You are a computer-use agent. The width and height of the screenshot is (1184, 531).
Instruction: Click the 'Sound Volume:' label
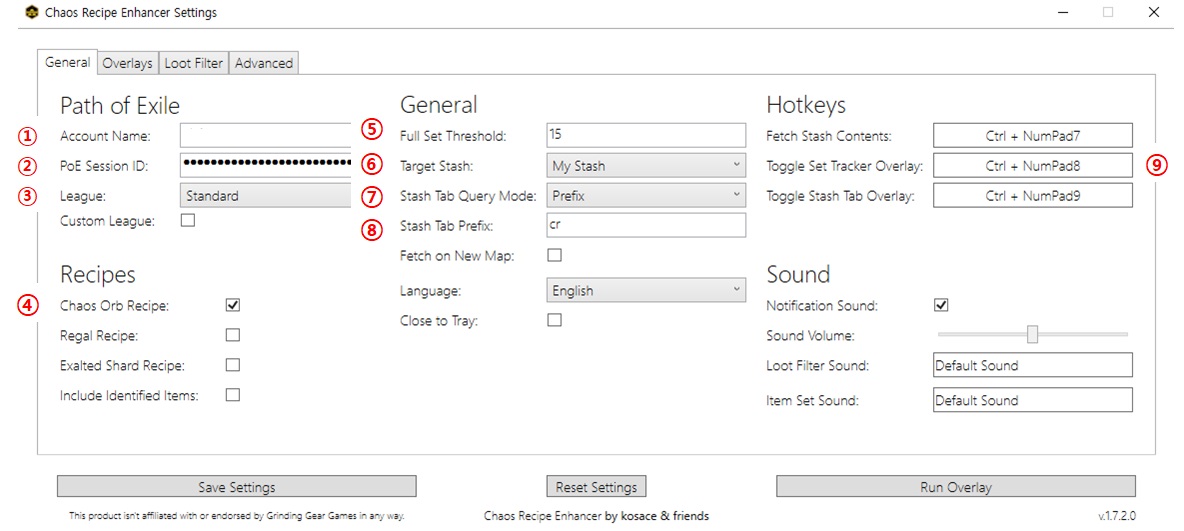(x=810, y=335)
